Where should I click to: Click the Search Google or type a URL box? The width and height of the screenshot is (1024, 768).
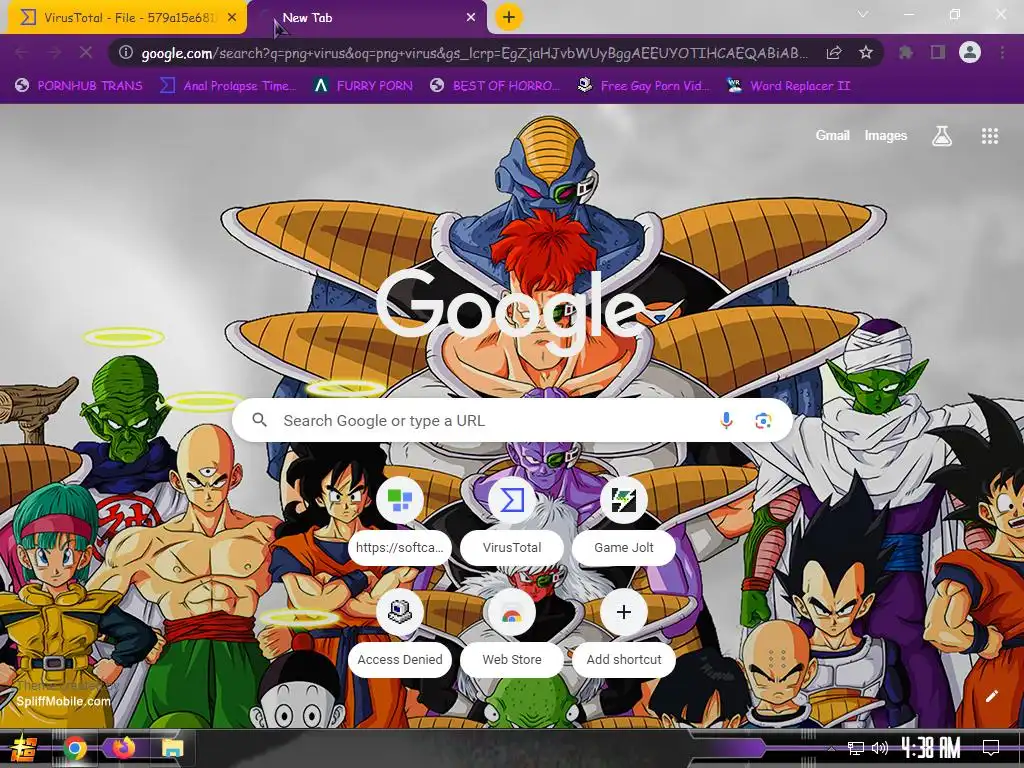click(513, 421)
